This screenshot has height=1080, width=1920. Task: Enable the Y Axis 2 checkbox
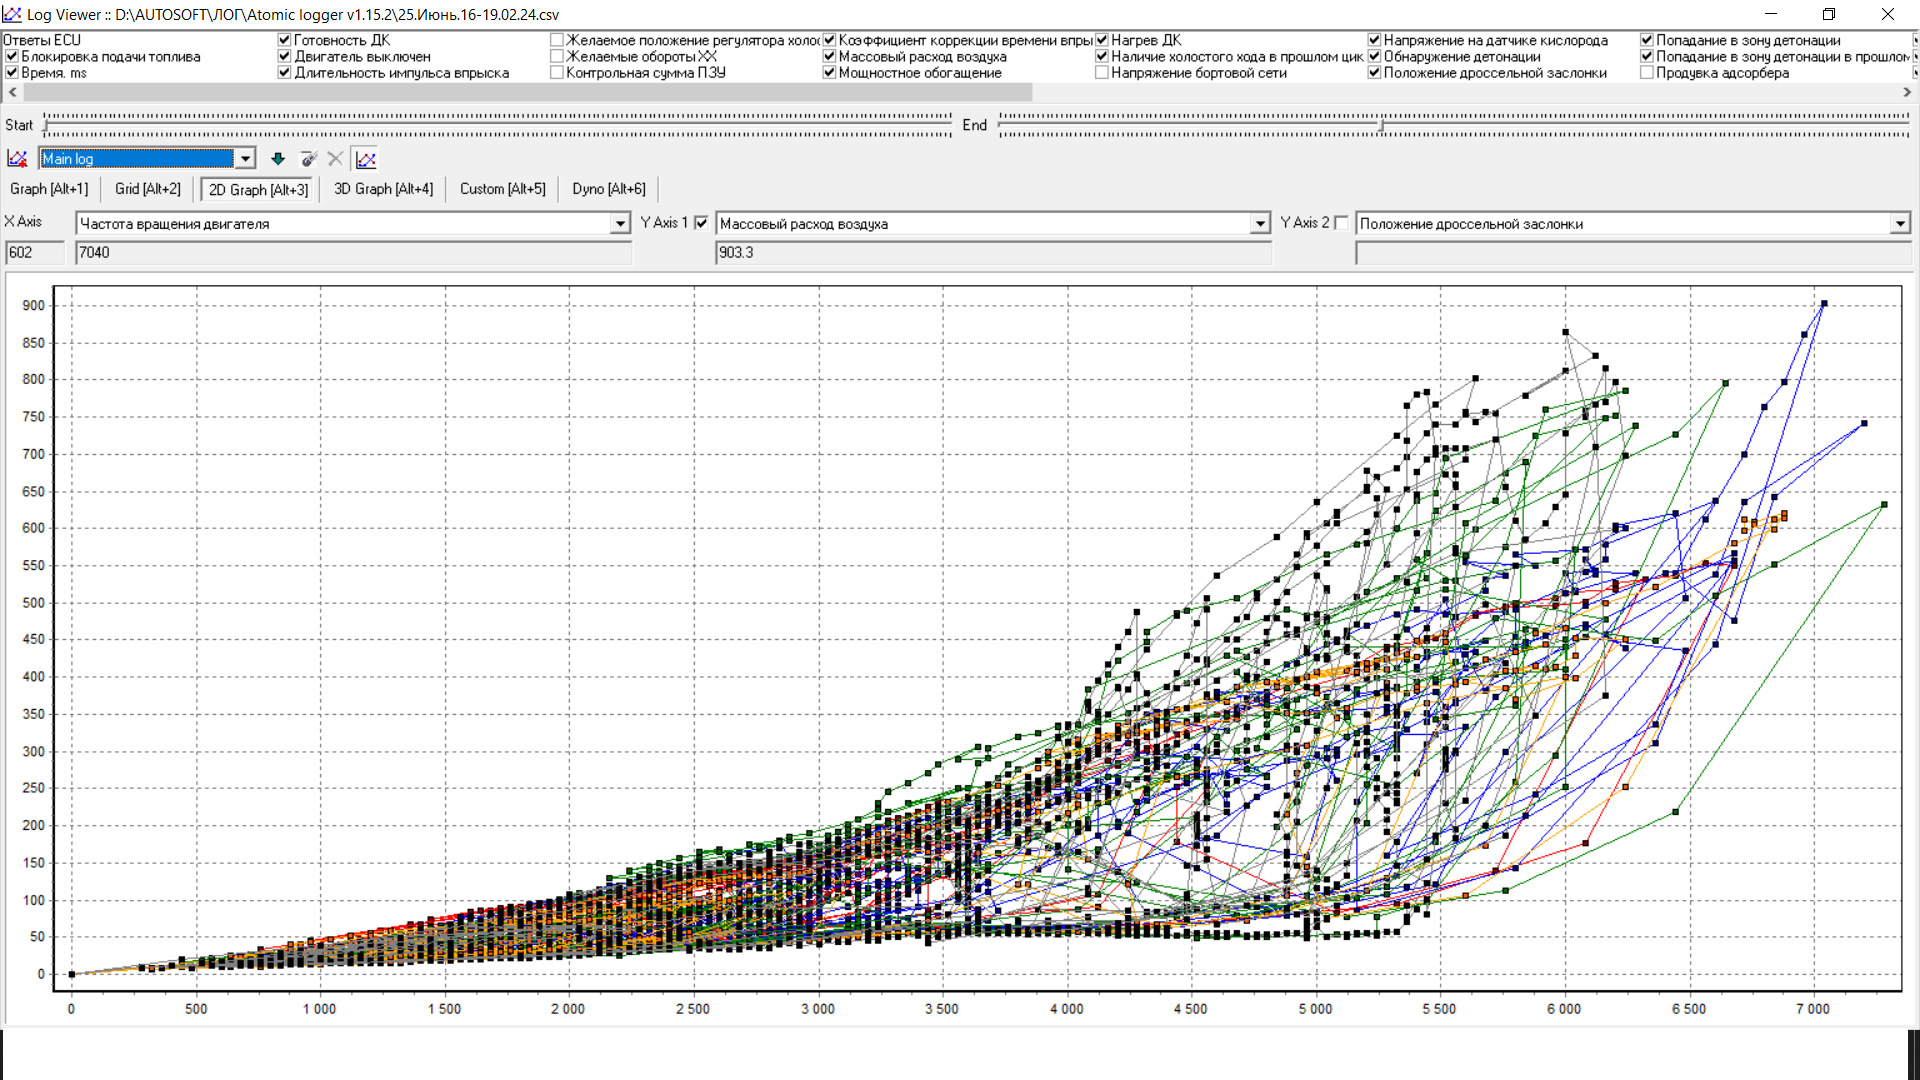tap(1342, 223)
